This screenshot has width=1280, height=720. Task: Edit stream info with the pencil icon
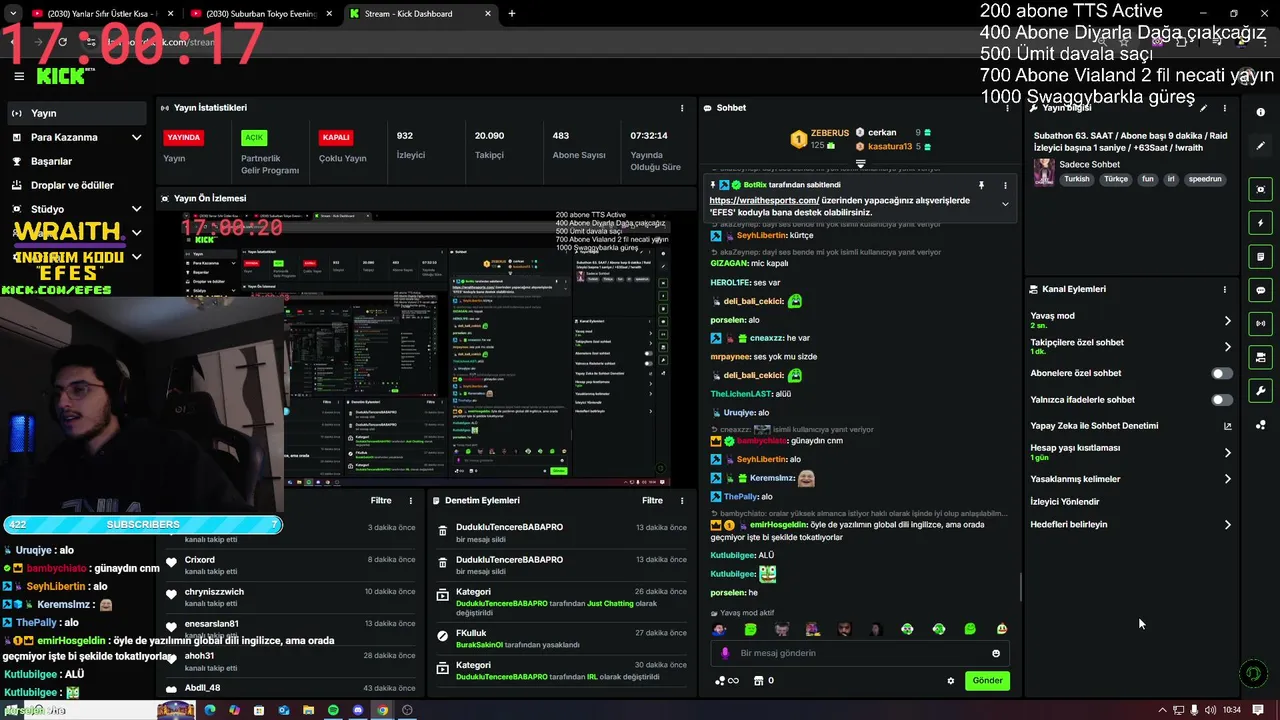point(1203,108)
